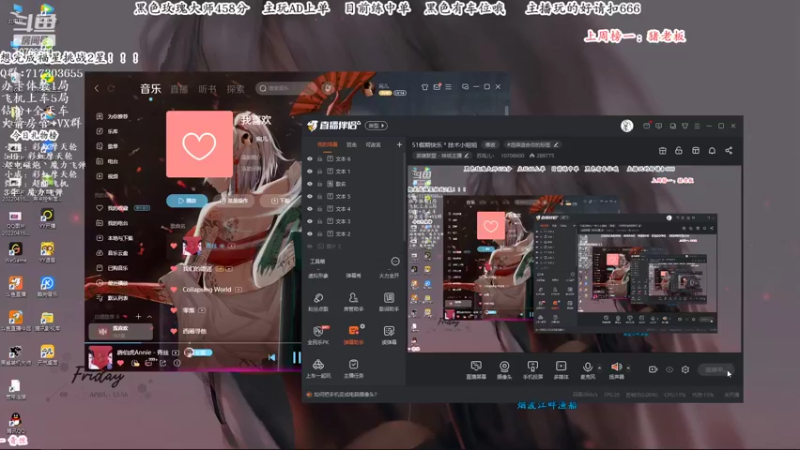Collapse the 工具箱 toolbox circle button
The image size is (800, 450).
(395, 261)
